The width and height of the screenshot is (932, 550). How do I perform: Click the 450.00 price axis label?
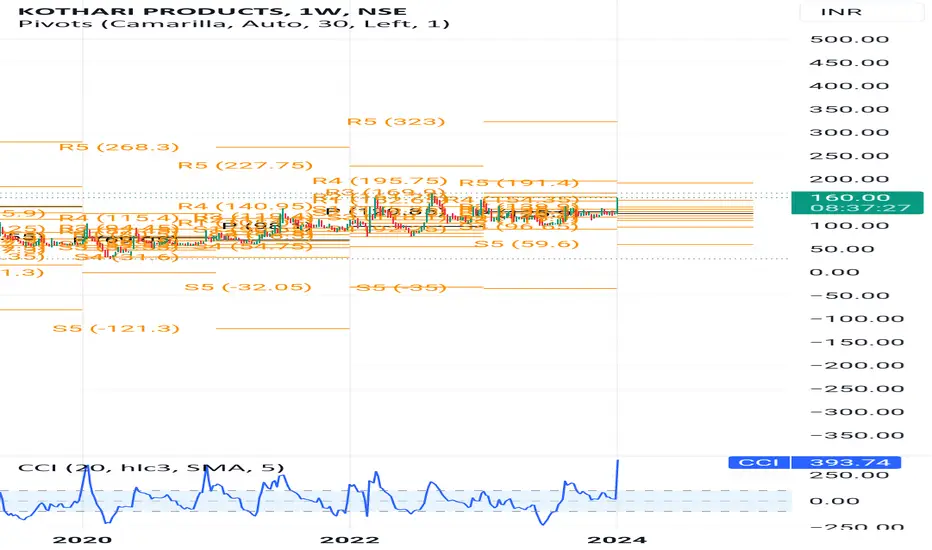tap(849, 62)
